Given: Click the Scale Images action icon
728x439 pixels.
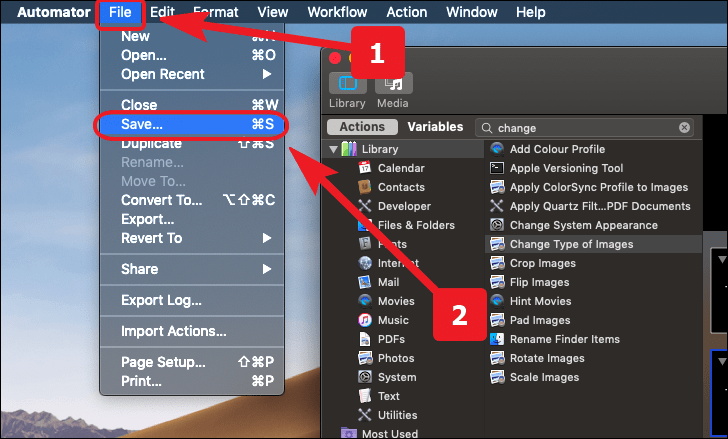Looking at the screenshot, I should click(x=497, y=377).
